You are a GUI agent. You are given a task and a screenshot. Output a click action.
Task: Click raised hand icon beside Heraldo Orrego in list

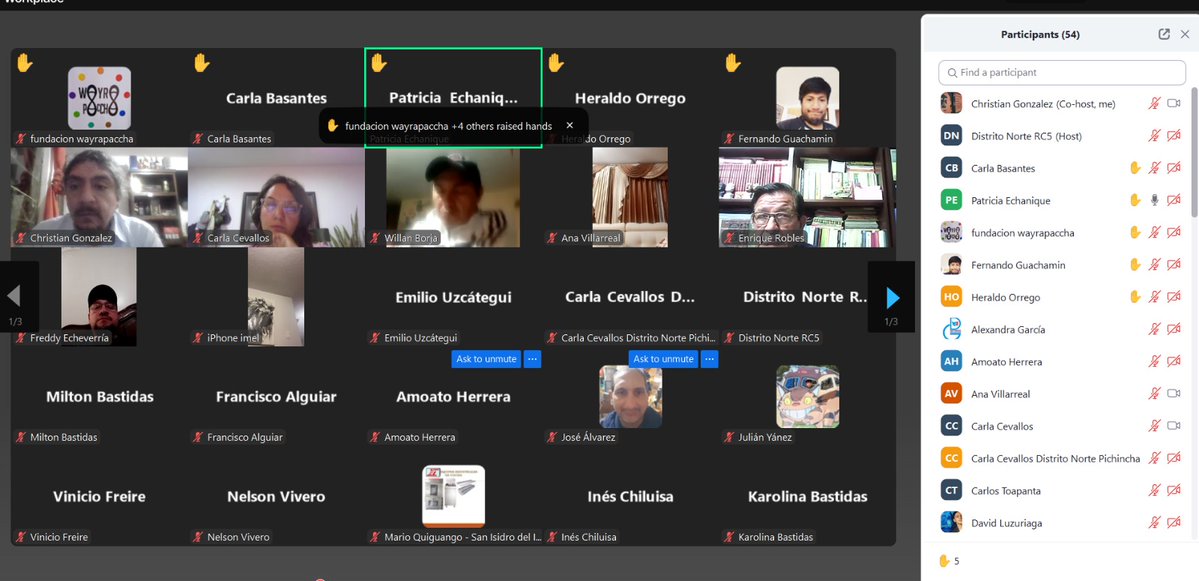1136,297
